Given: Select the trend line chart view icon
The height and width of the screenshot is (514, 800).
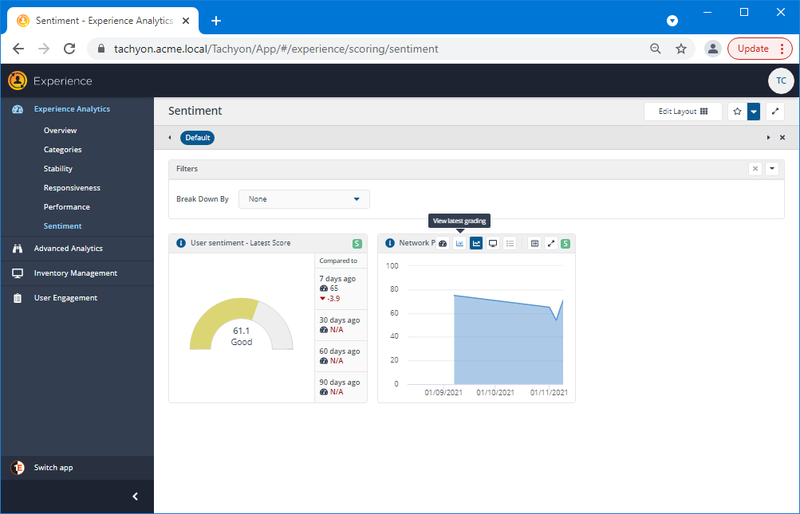Looking at the screenshot, I should pos(476,244).
